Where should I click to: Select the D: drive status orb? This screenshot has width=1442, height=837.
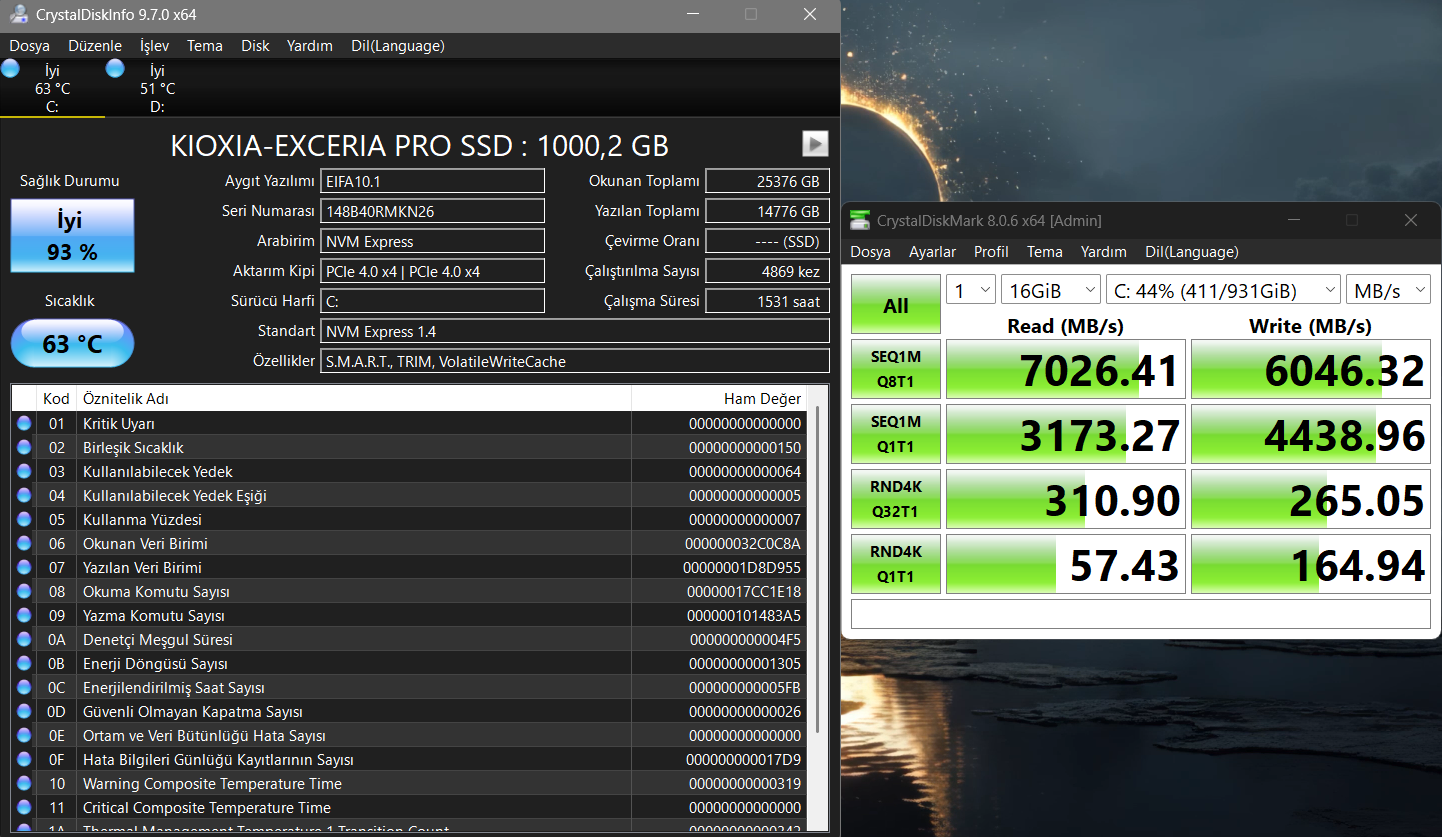click(x=115, y=68)
